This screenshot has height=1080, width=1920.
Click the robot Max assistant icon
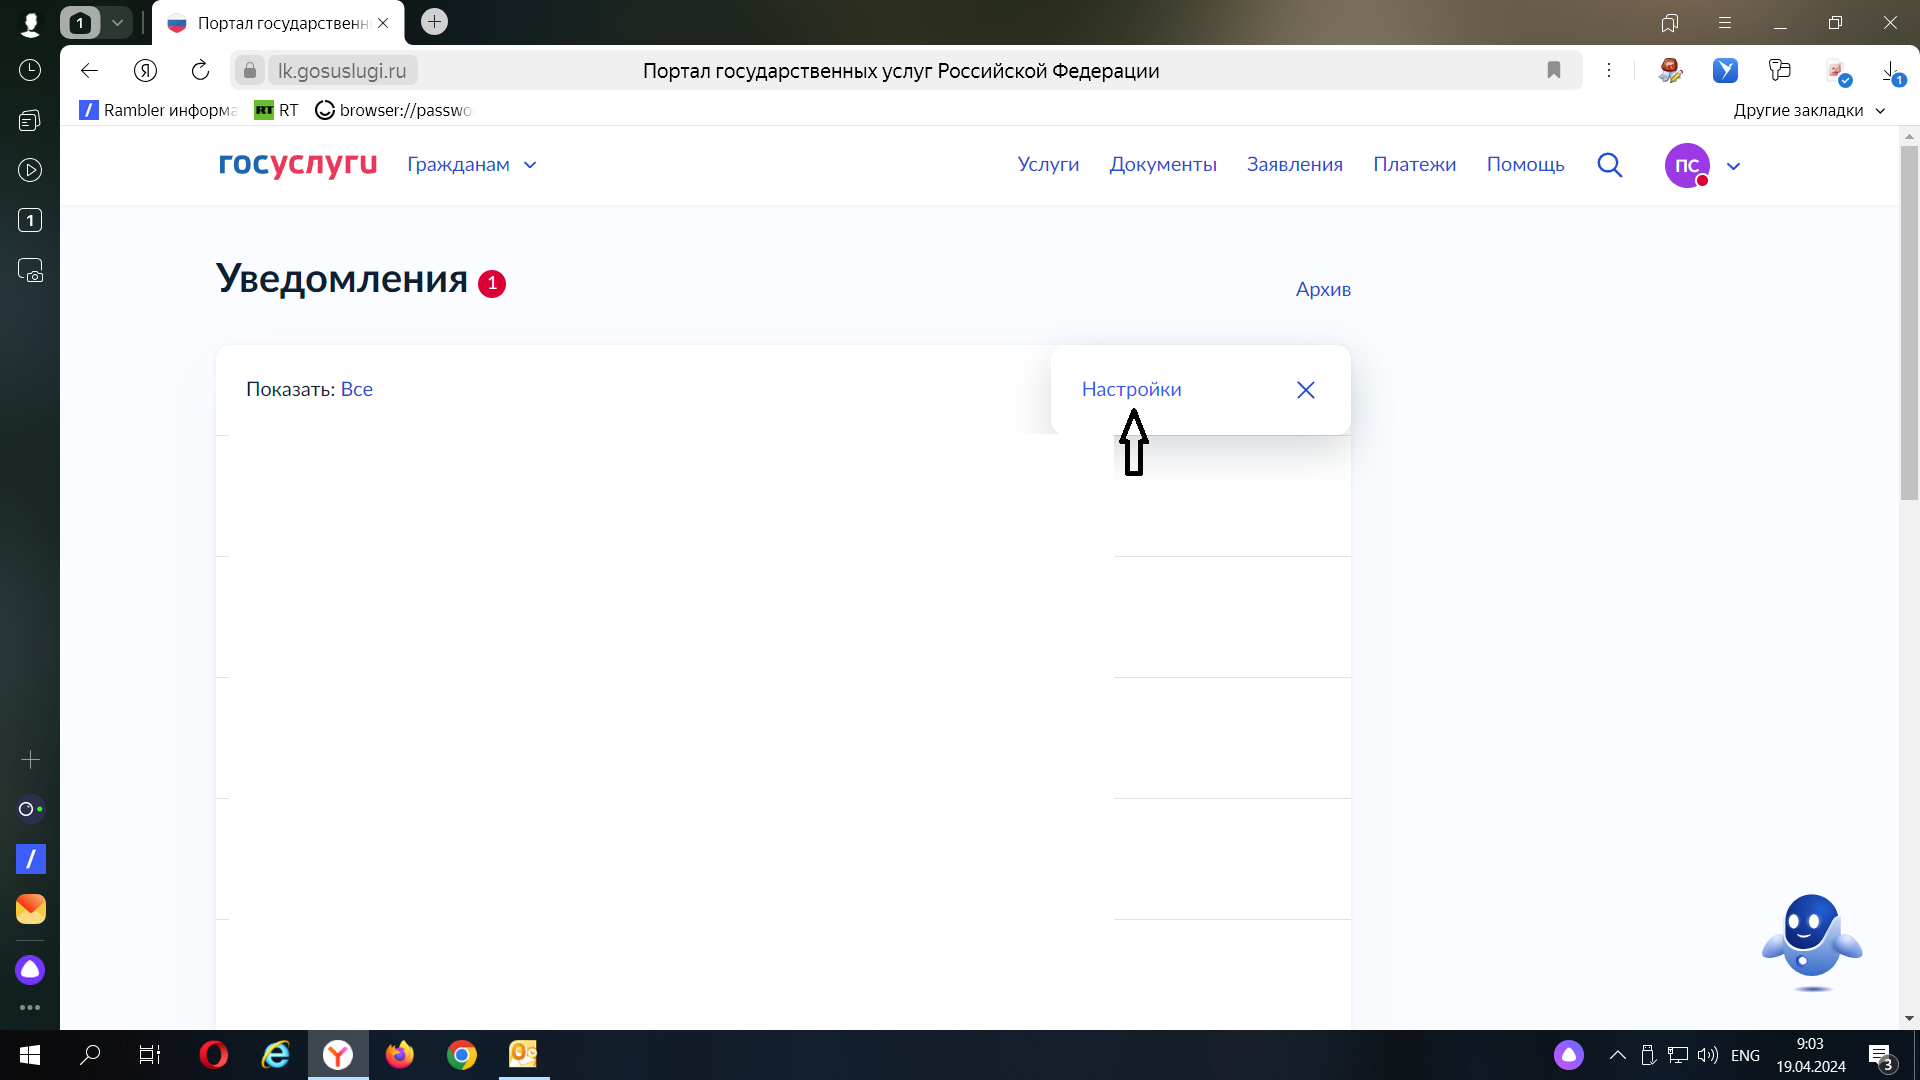(1811, 938)
